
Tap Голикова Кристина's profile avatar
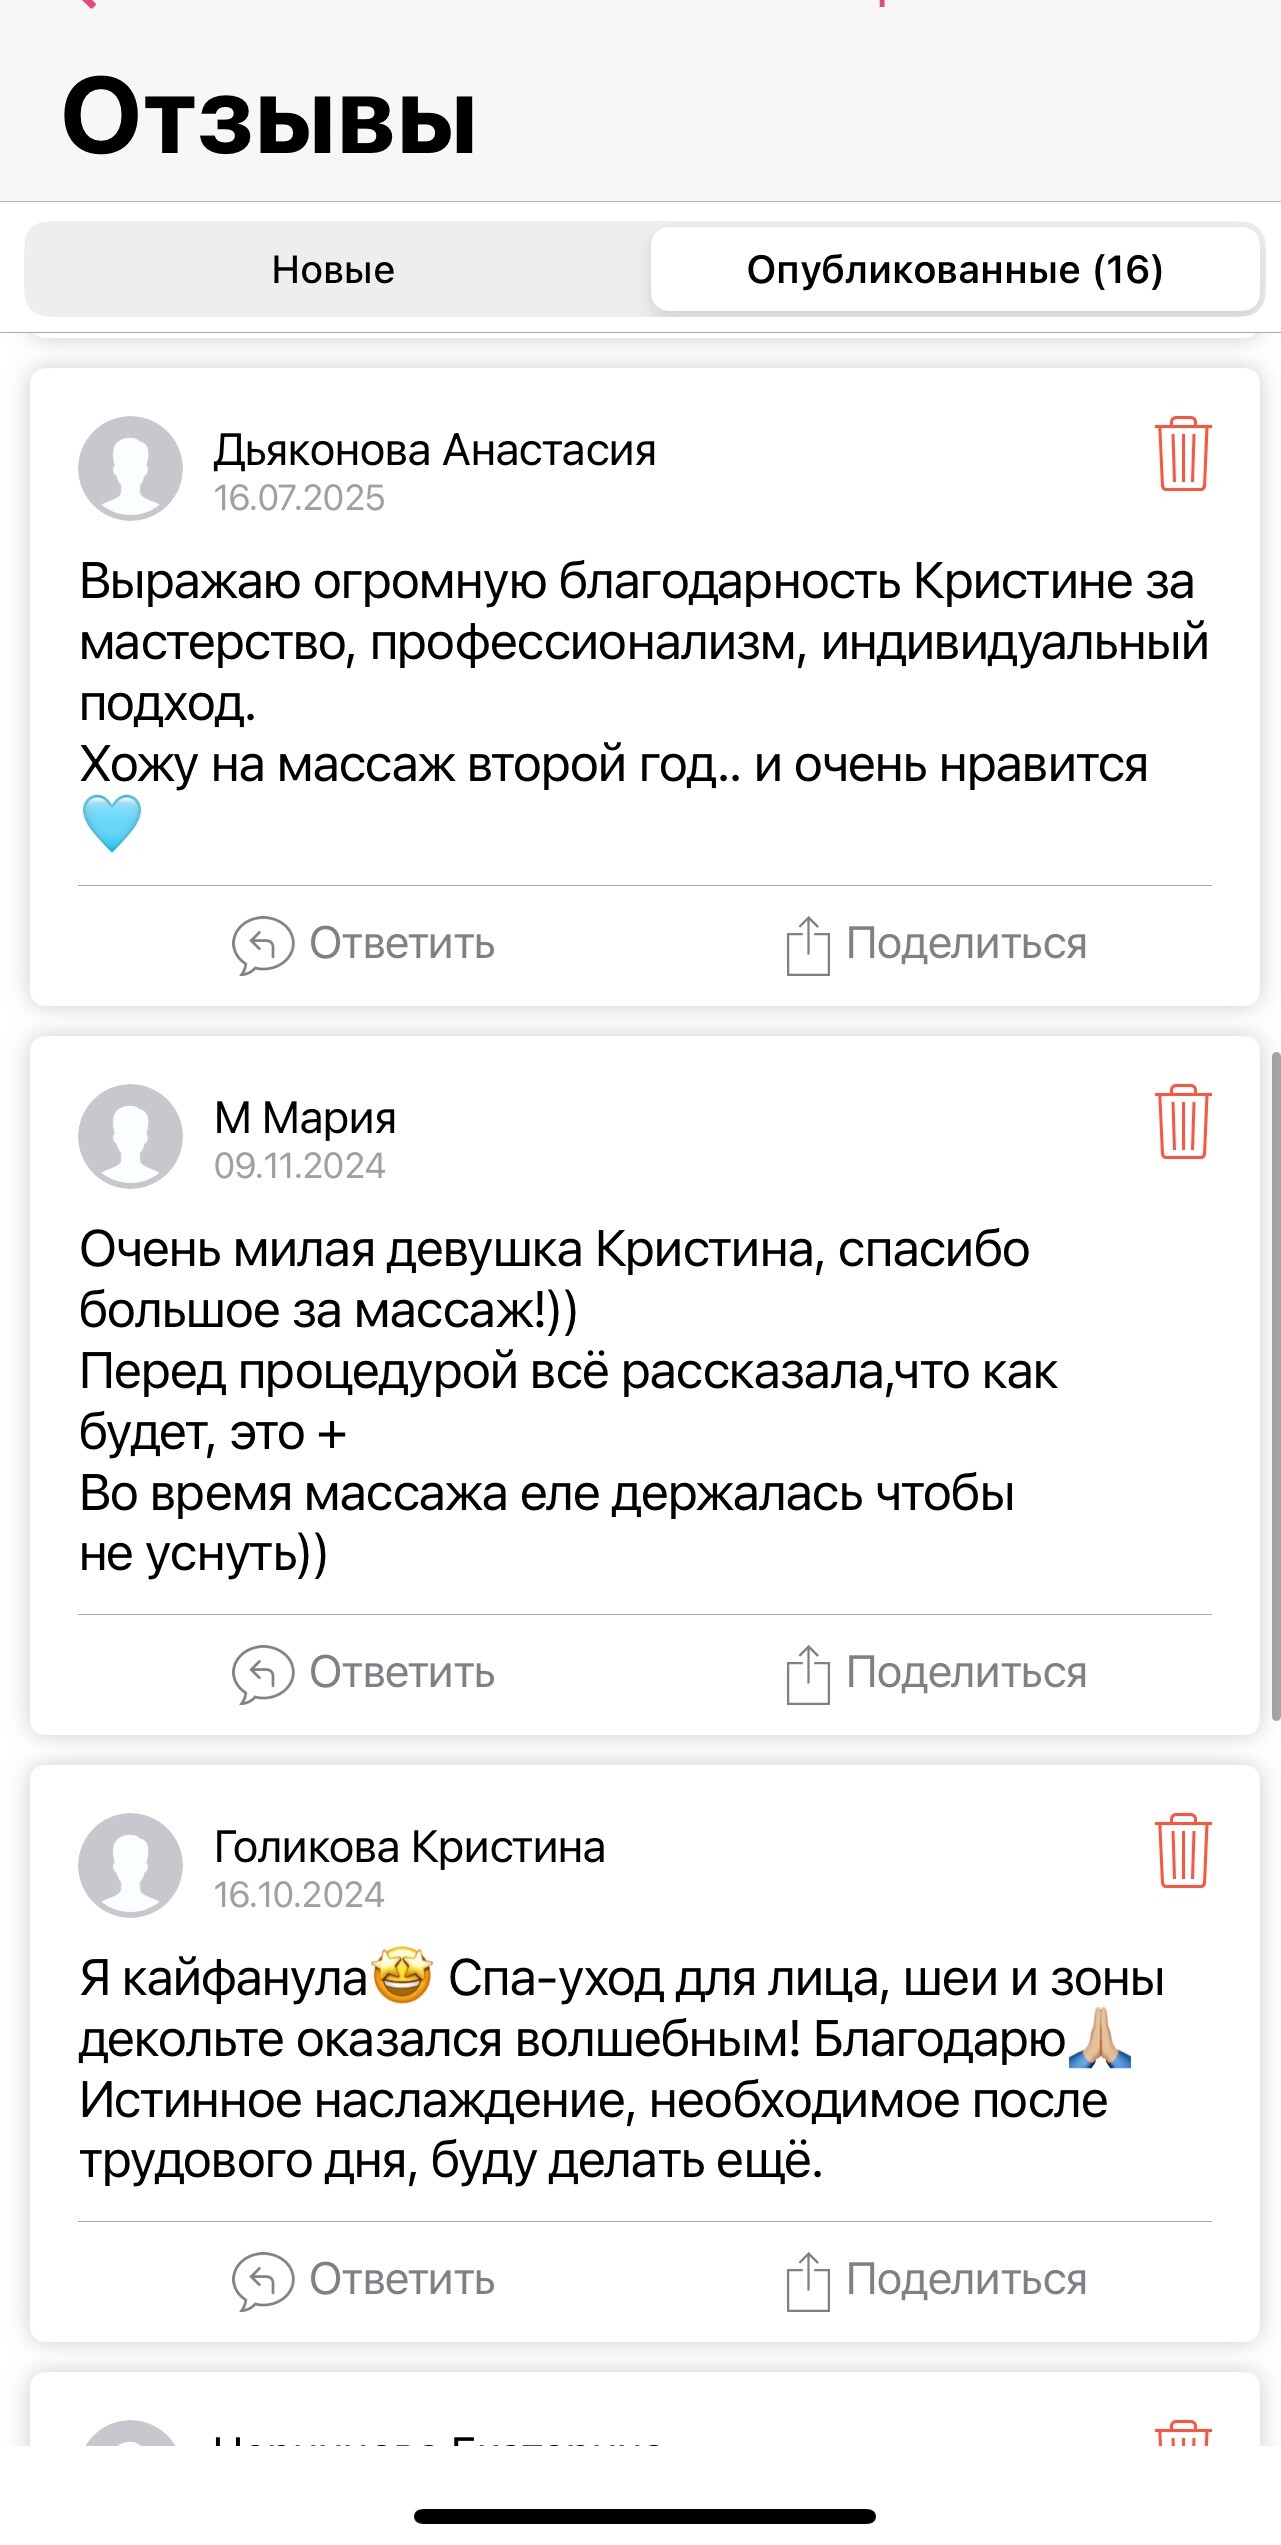tap(130, 1865)
